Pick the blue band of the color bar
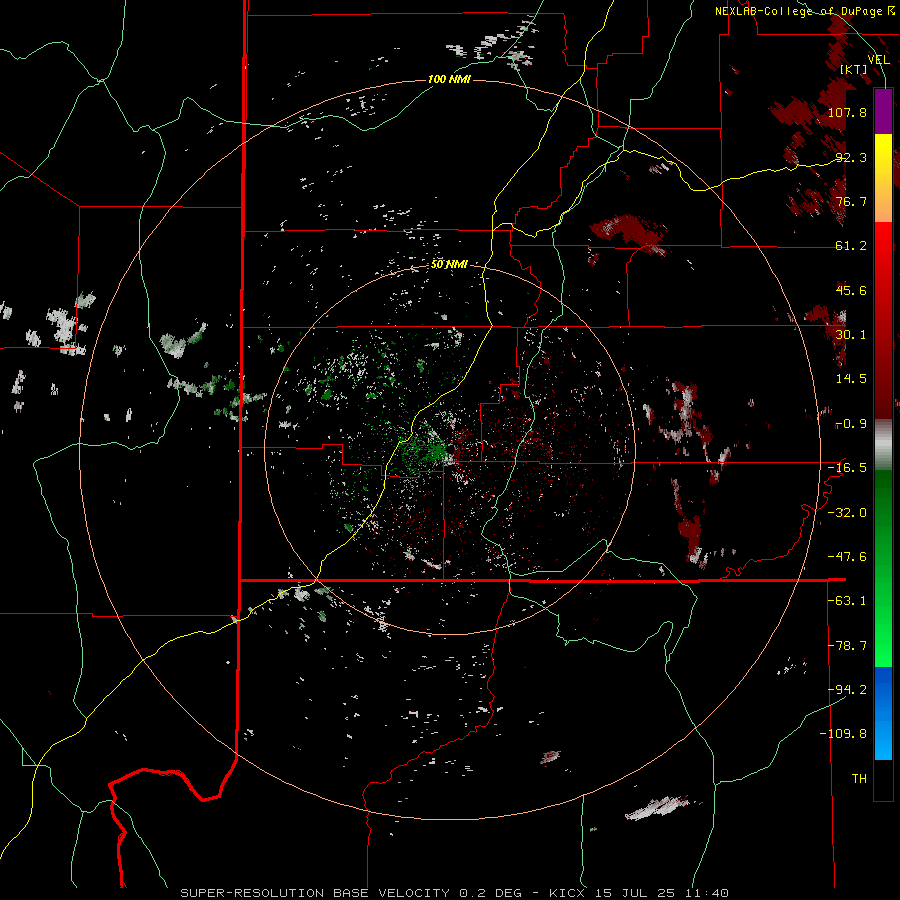The height and width of the screenshot is (900, 900). pos(883,713)
